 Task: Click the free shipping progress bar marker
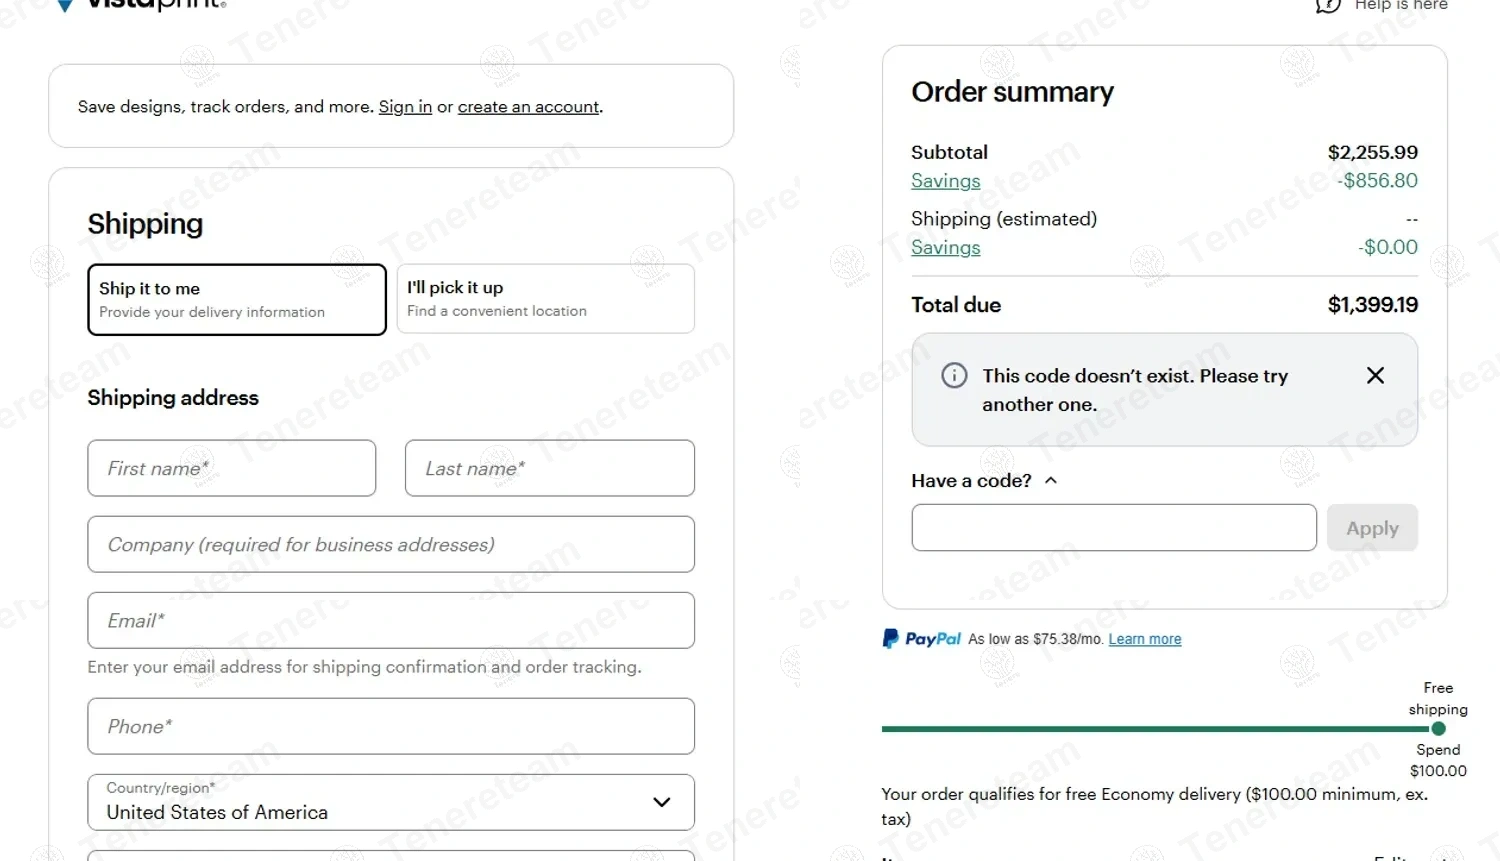click(x=1438, y=729)
